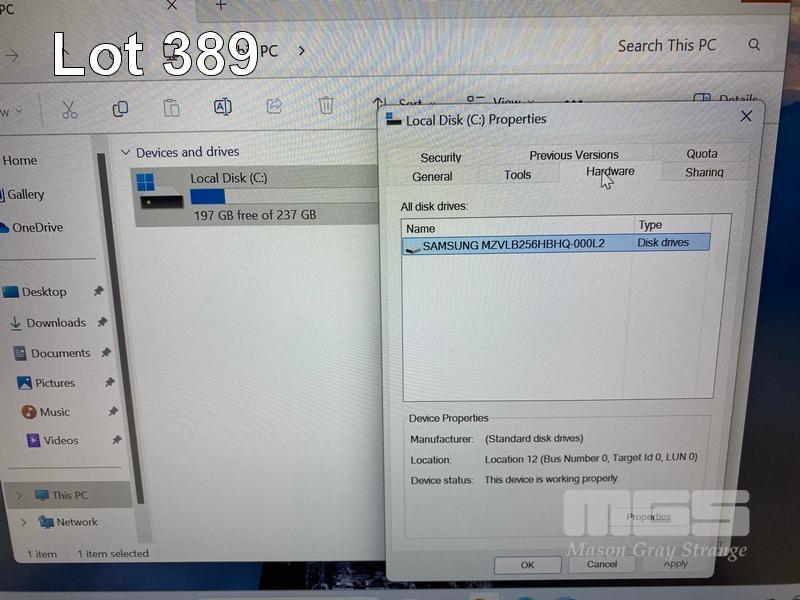Go to OneDrive in navigation pane

point(37,228)
